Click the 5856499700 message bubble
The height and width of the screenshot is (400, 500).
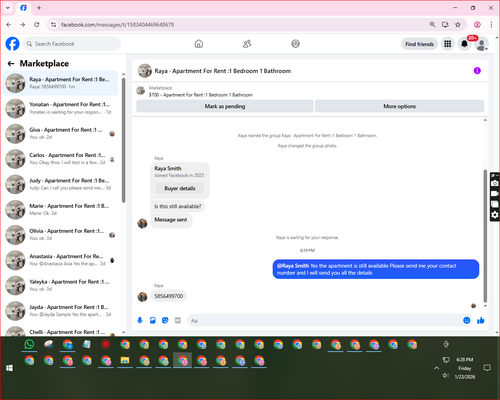click(169, 296)
